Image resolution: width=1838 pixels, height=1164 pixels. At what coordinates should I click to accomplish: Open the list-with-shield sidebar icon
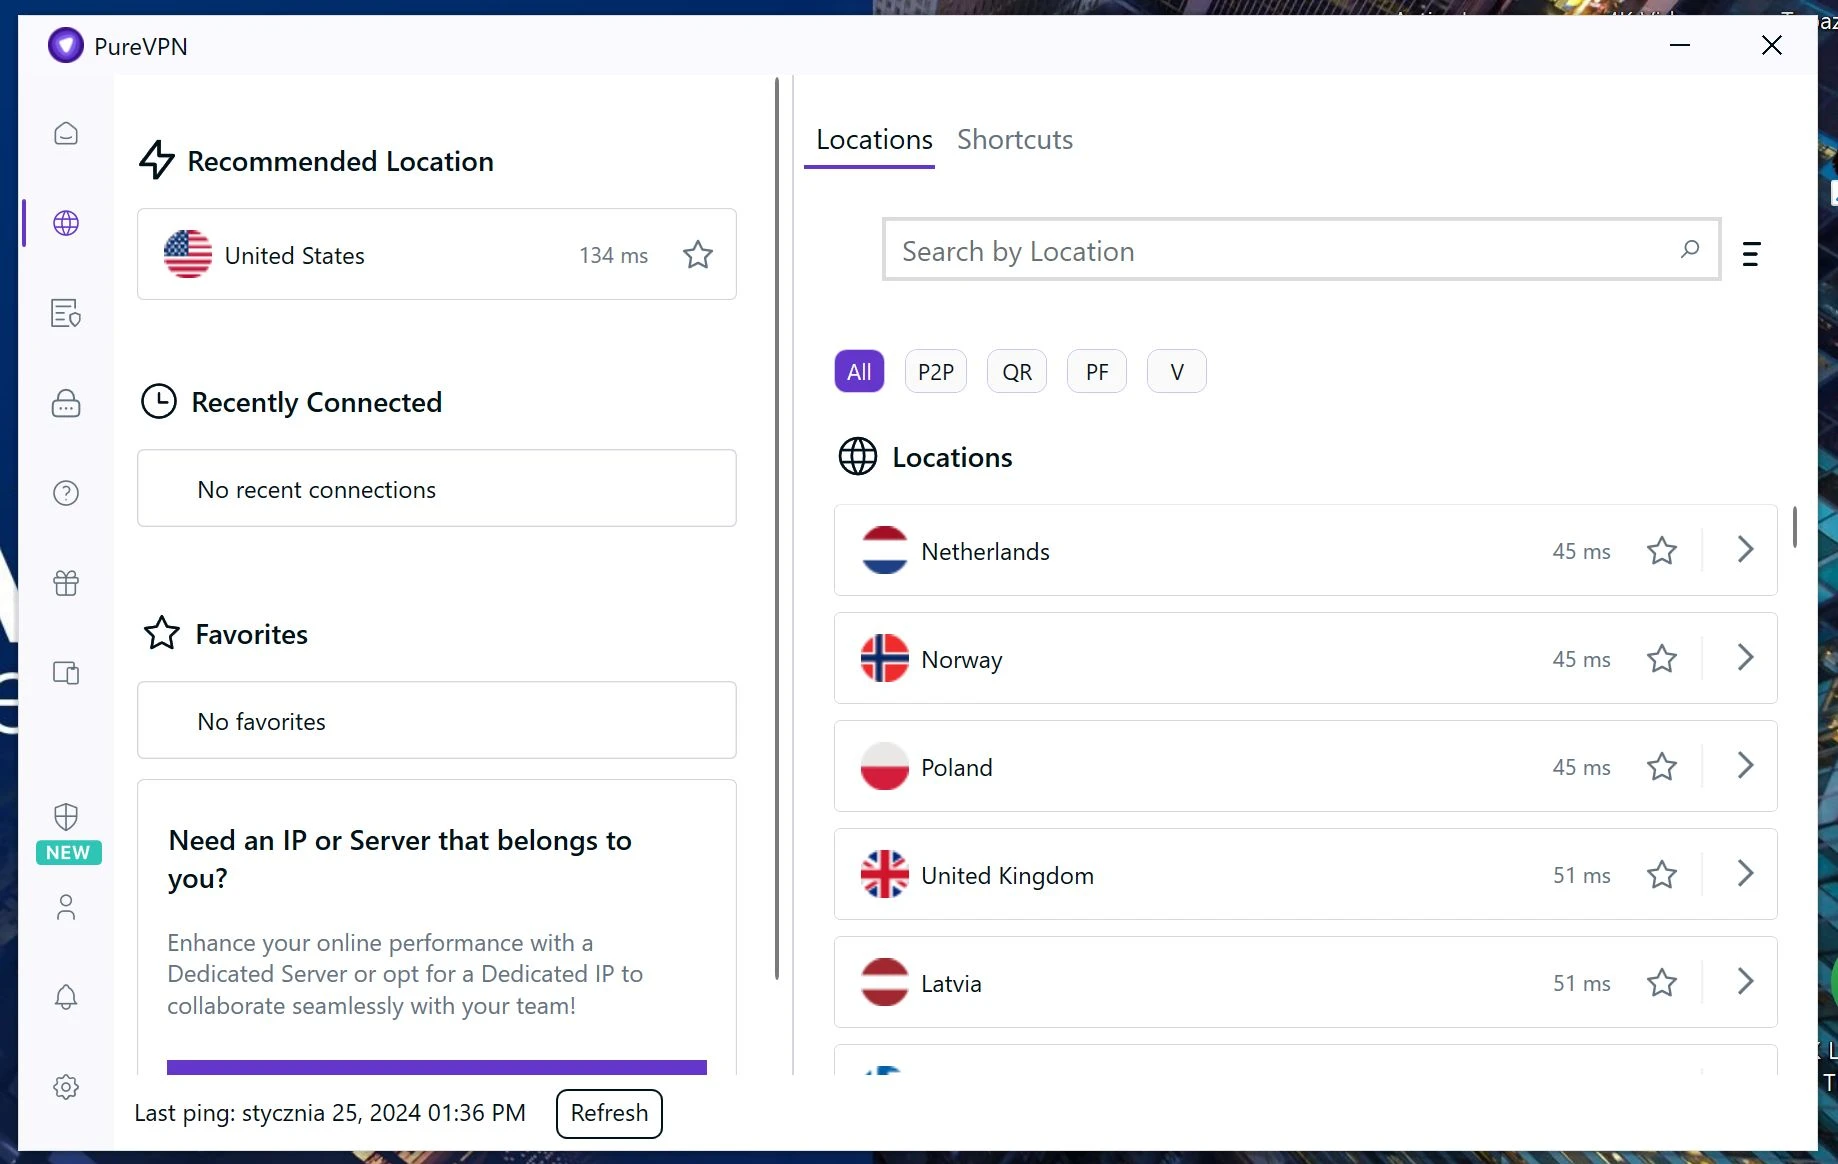pos(66,313)
